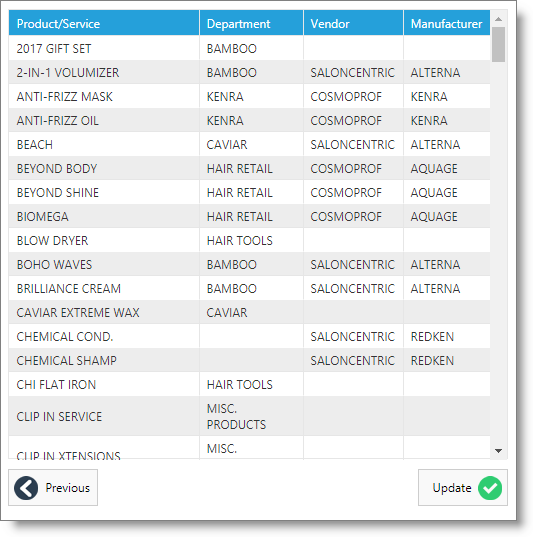
Task: Click HAIR TOOLS department for CHI FLAT IRON
Action: click(x=240, y=384)
